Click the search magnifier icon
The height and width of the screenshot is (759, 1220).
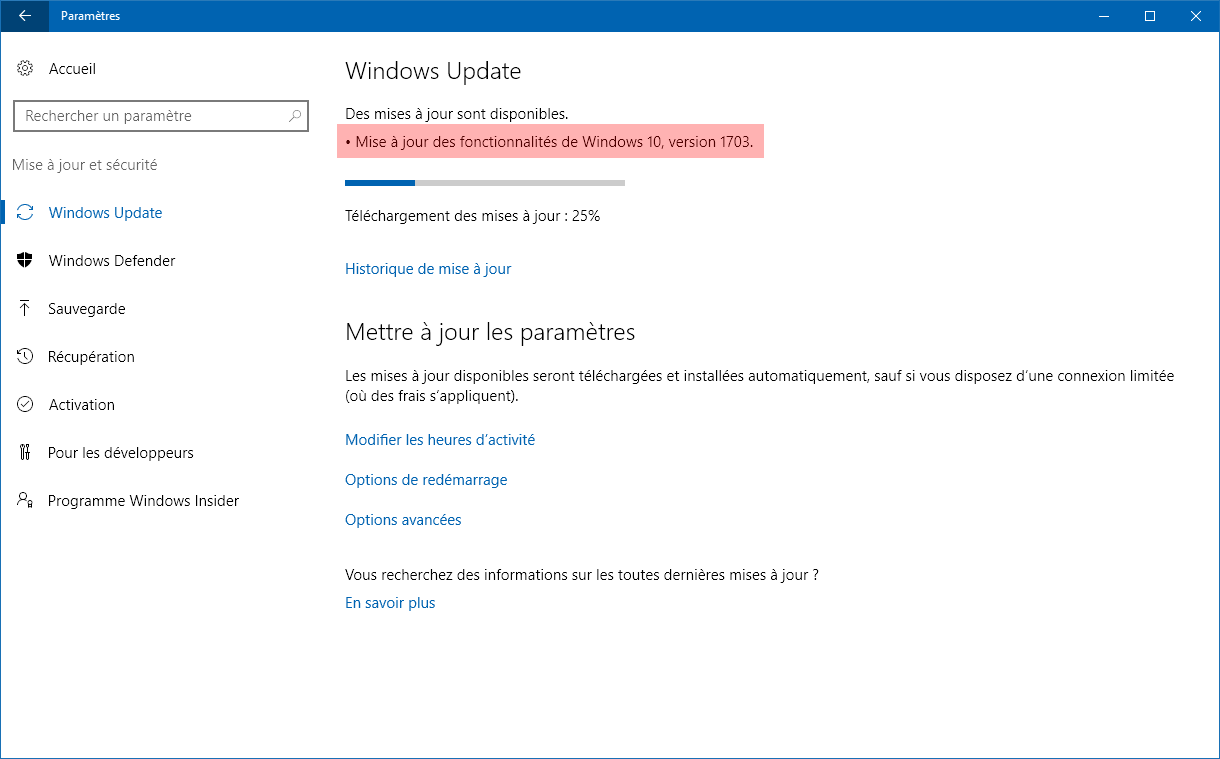[295, 116]
